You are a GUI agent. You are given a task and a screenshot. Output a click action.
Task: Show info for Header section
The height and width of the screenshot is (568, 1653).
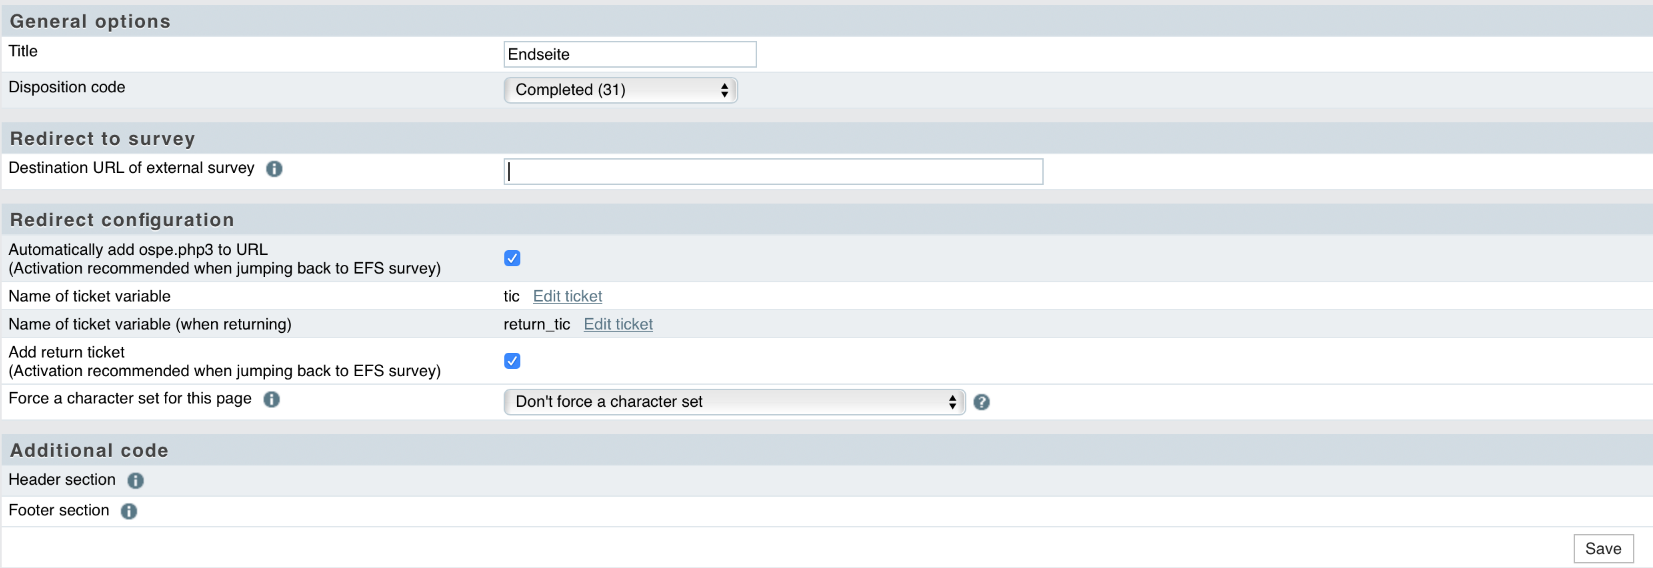click(x=136, y=481)
